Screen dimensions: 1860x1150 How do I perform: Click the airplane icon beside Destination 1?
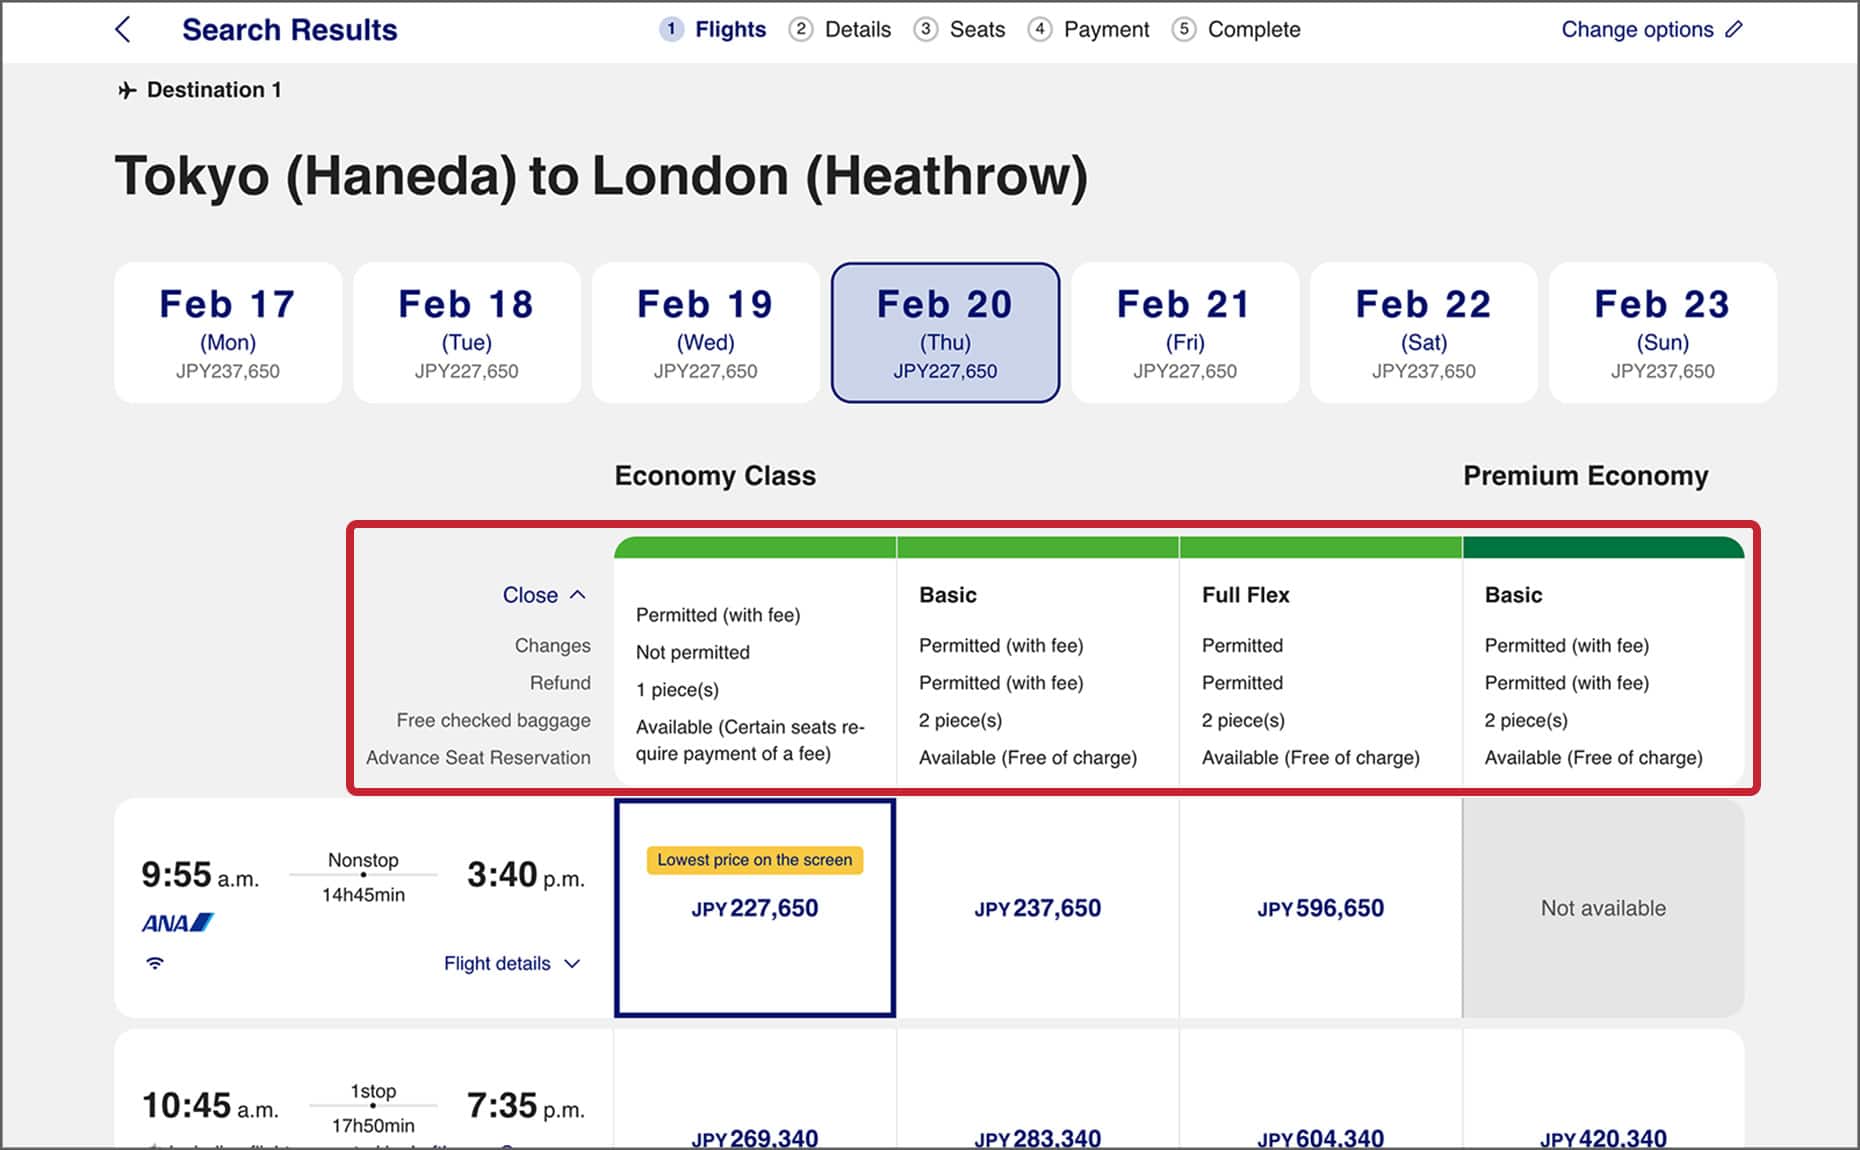127,91
